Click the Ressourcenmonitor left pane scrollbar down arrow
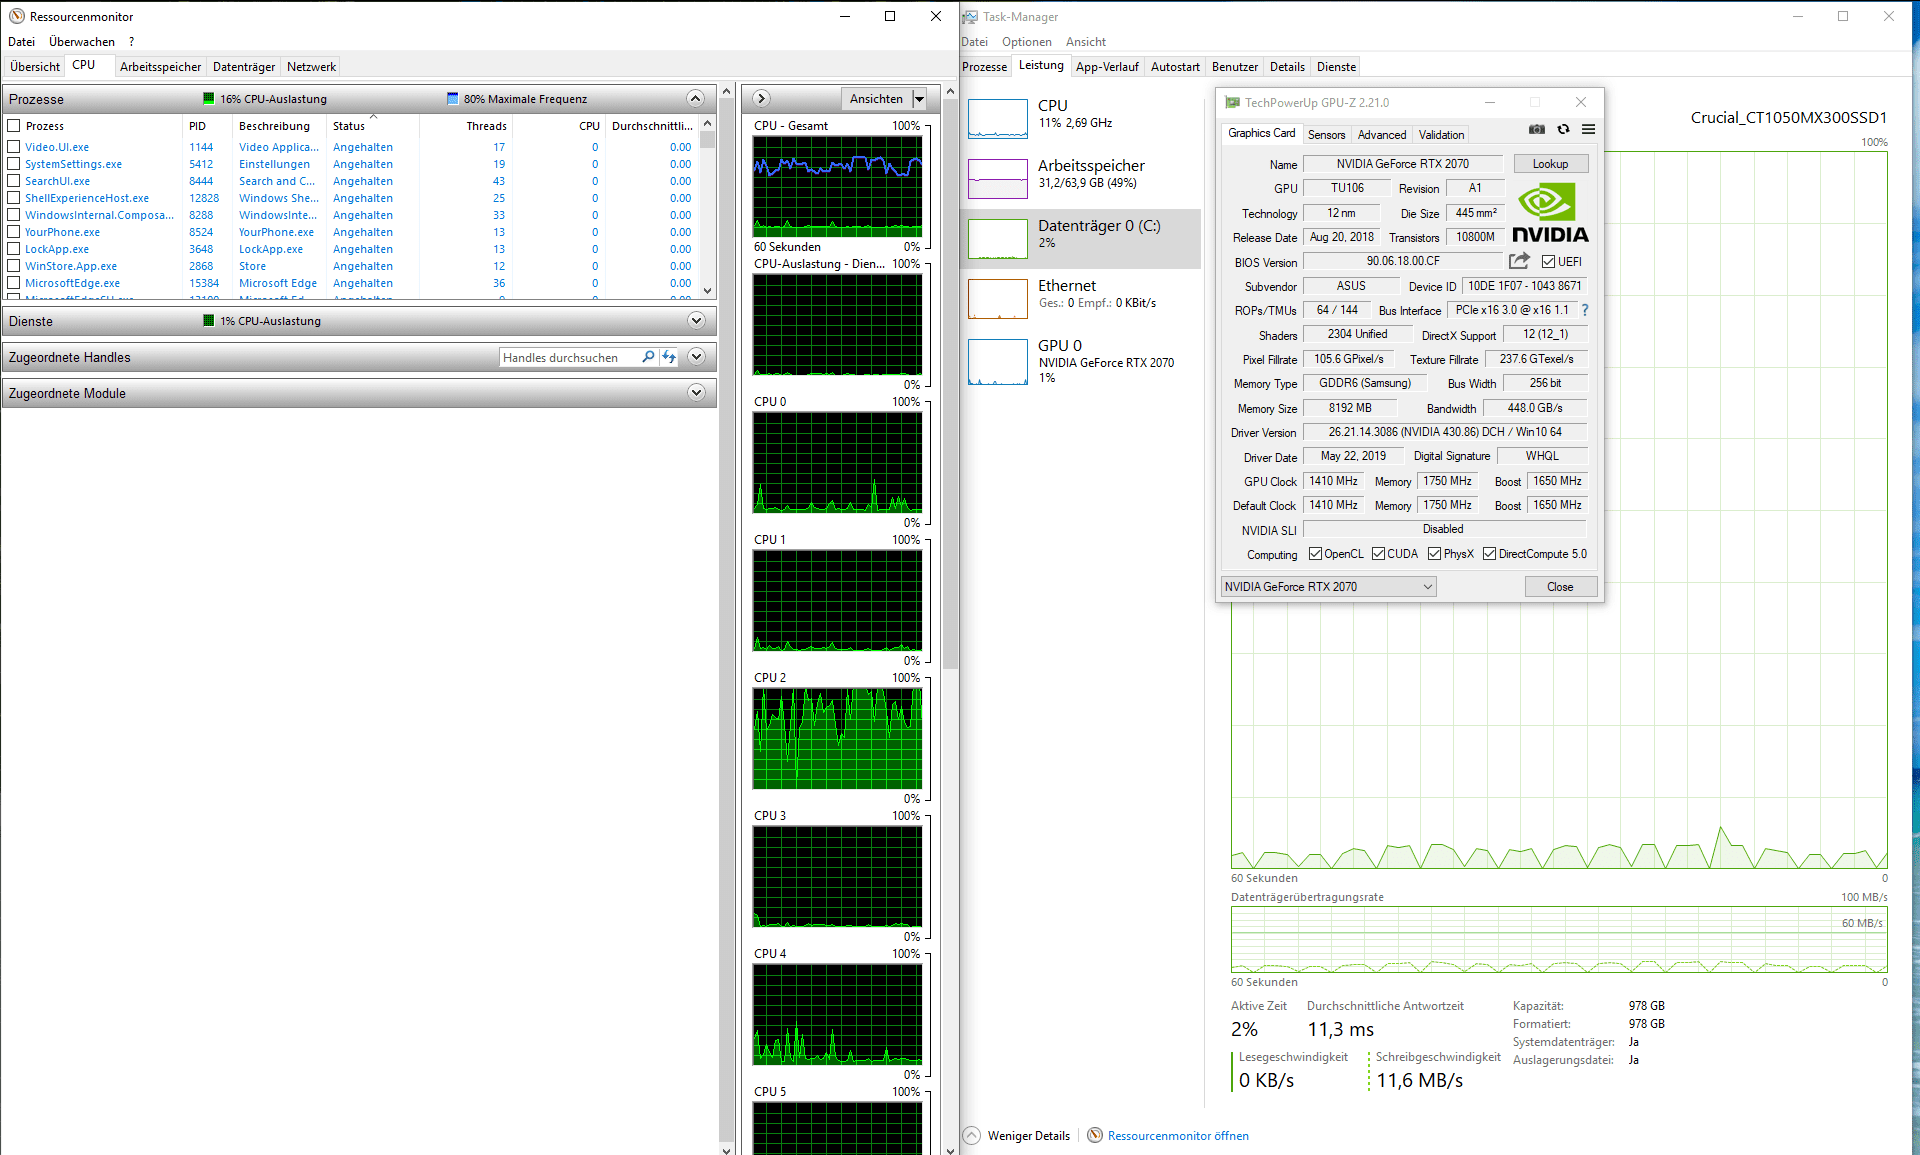This screenshot has height=1155, width=1920. click(726, 1149)
